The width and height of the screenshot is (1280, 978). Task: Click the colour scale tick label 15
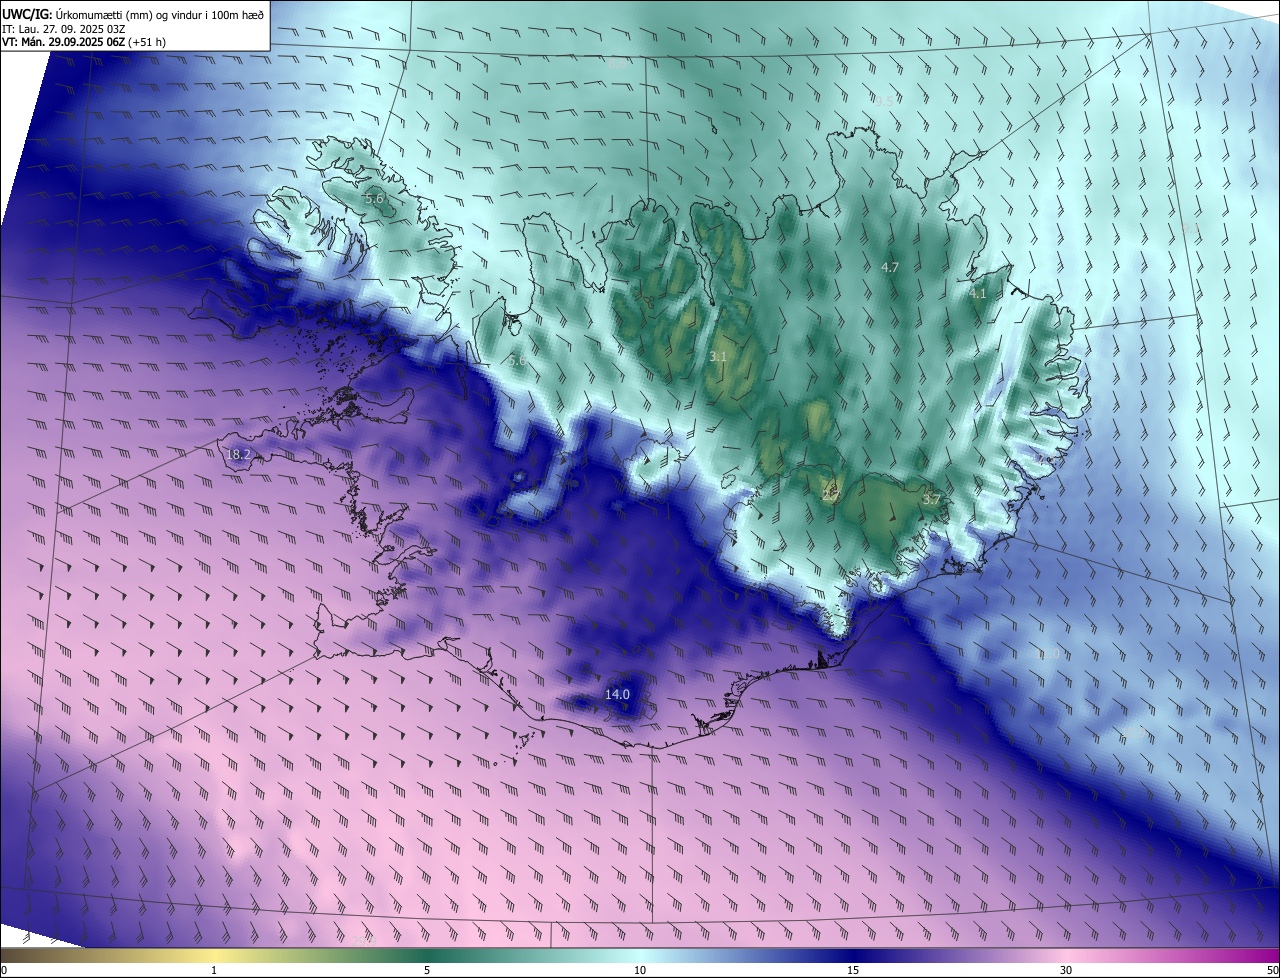click(x=853, y=970)
